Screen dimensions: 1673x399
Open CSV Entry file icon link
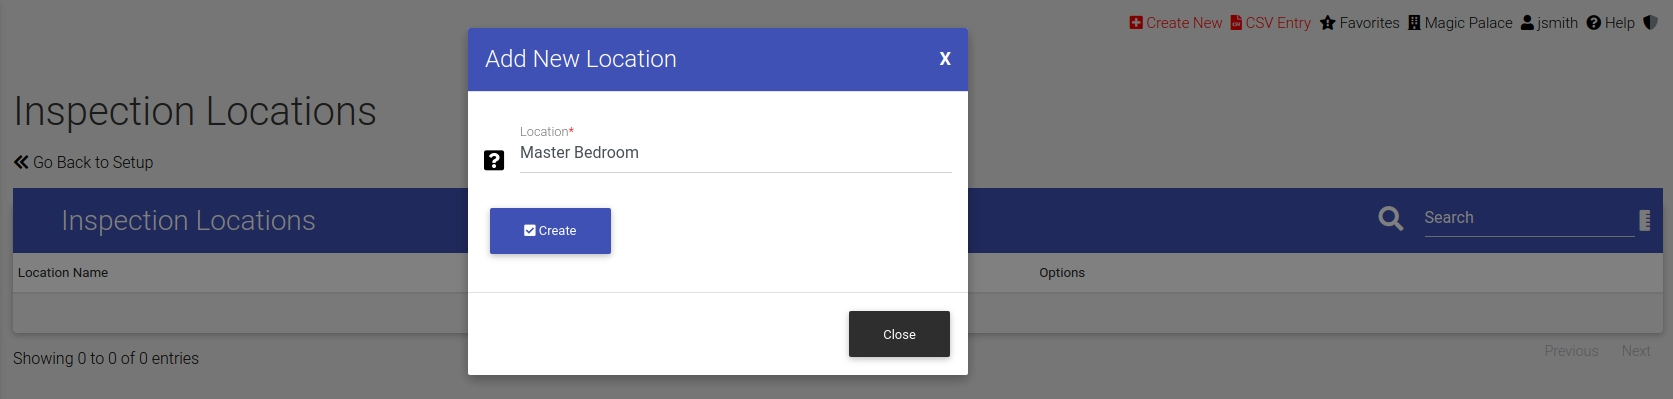pos(1236,23)
